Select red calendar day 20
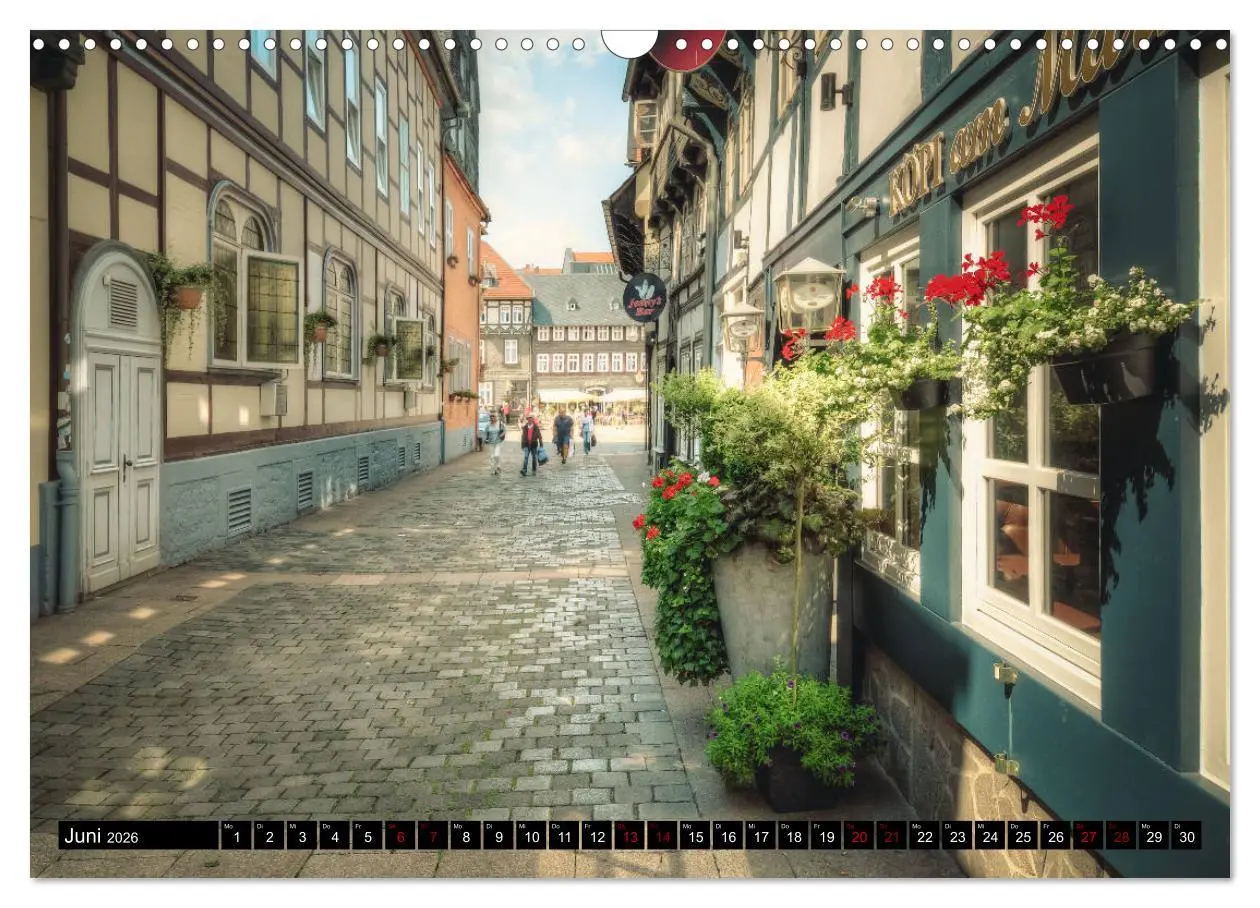This screenshot has width=1260, height=908. tap(859, 836)
